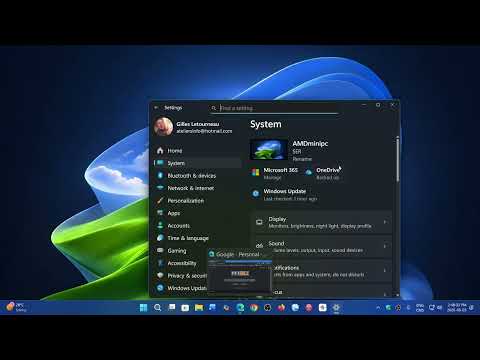
Task: Open Network & internet settings
Action: pyautogui.click(x=197, y=188)
